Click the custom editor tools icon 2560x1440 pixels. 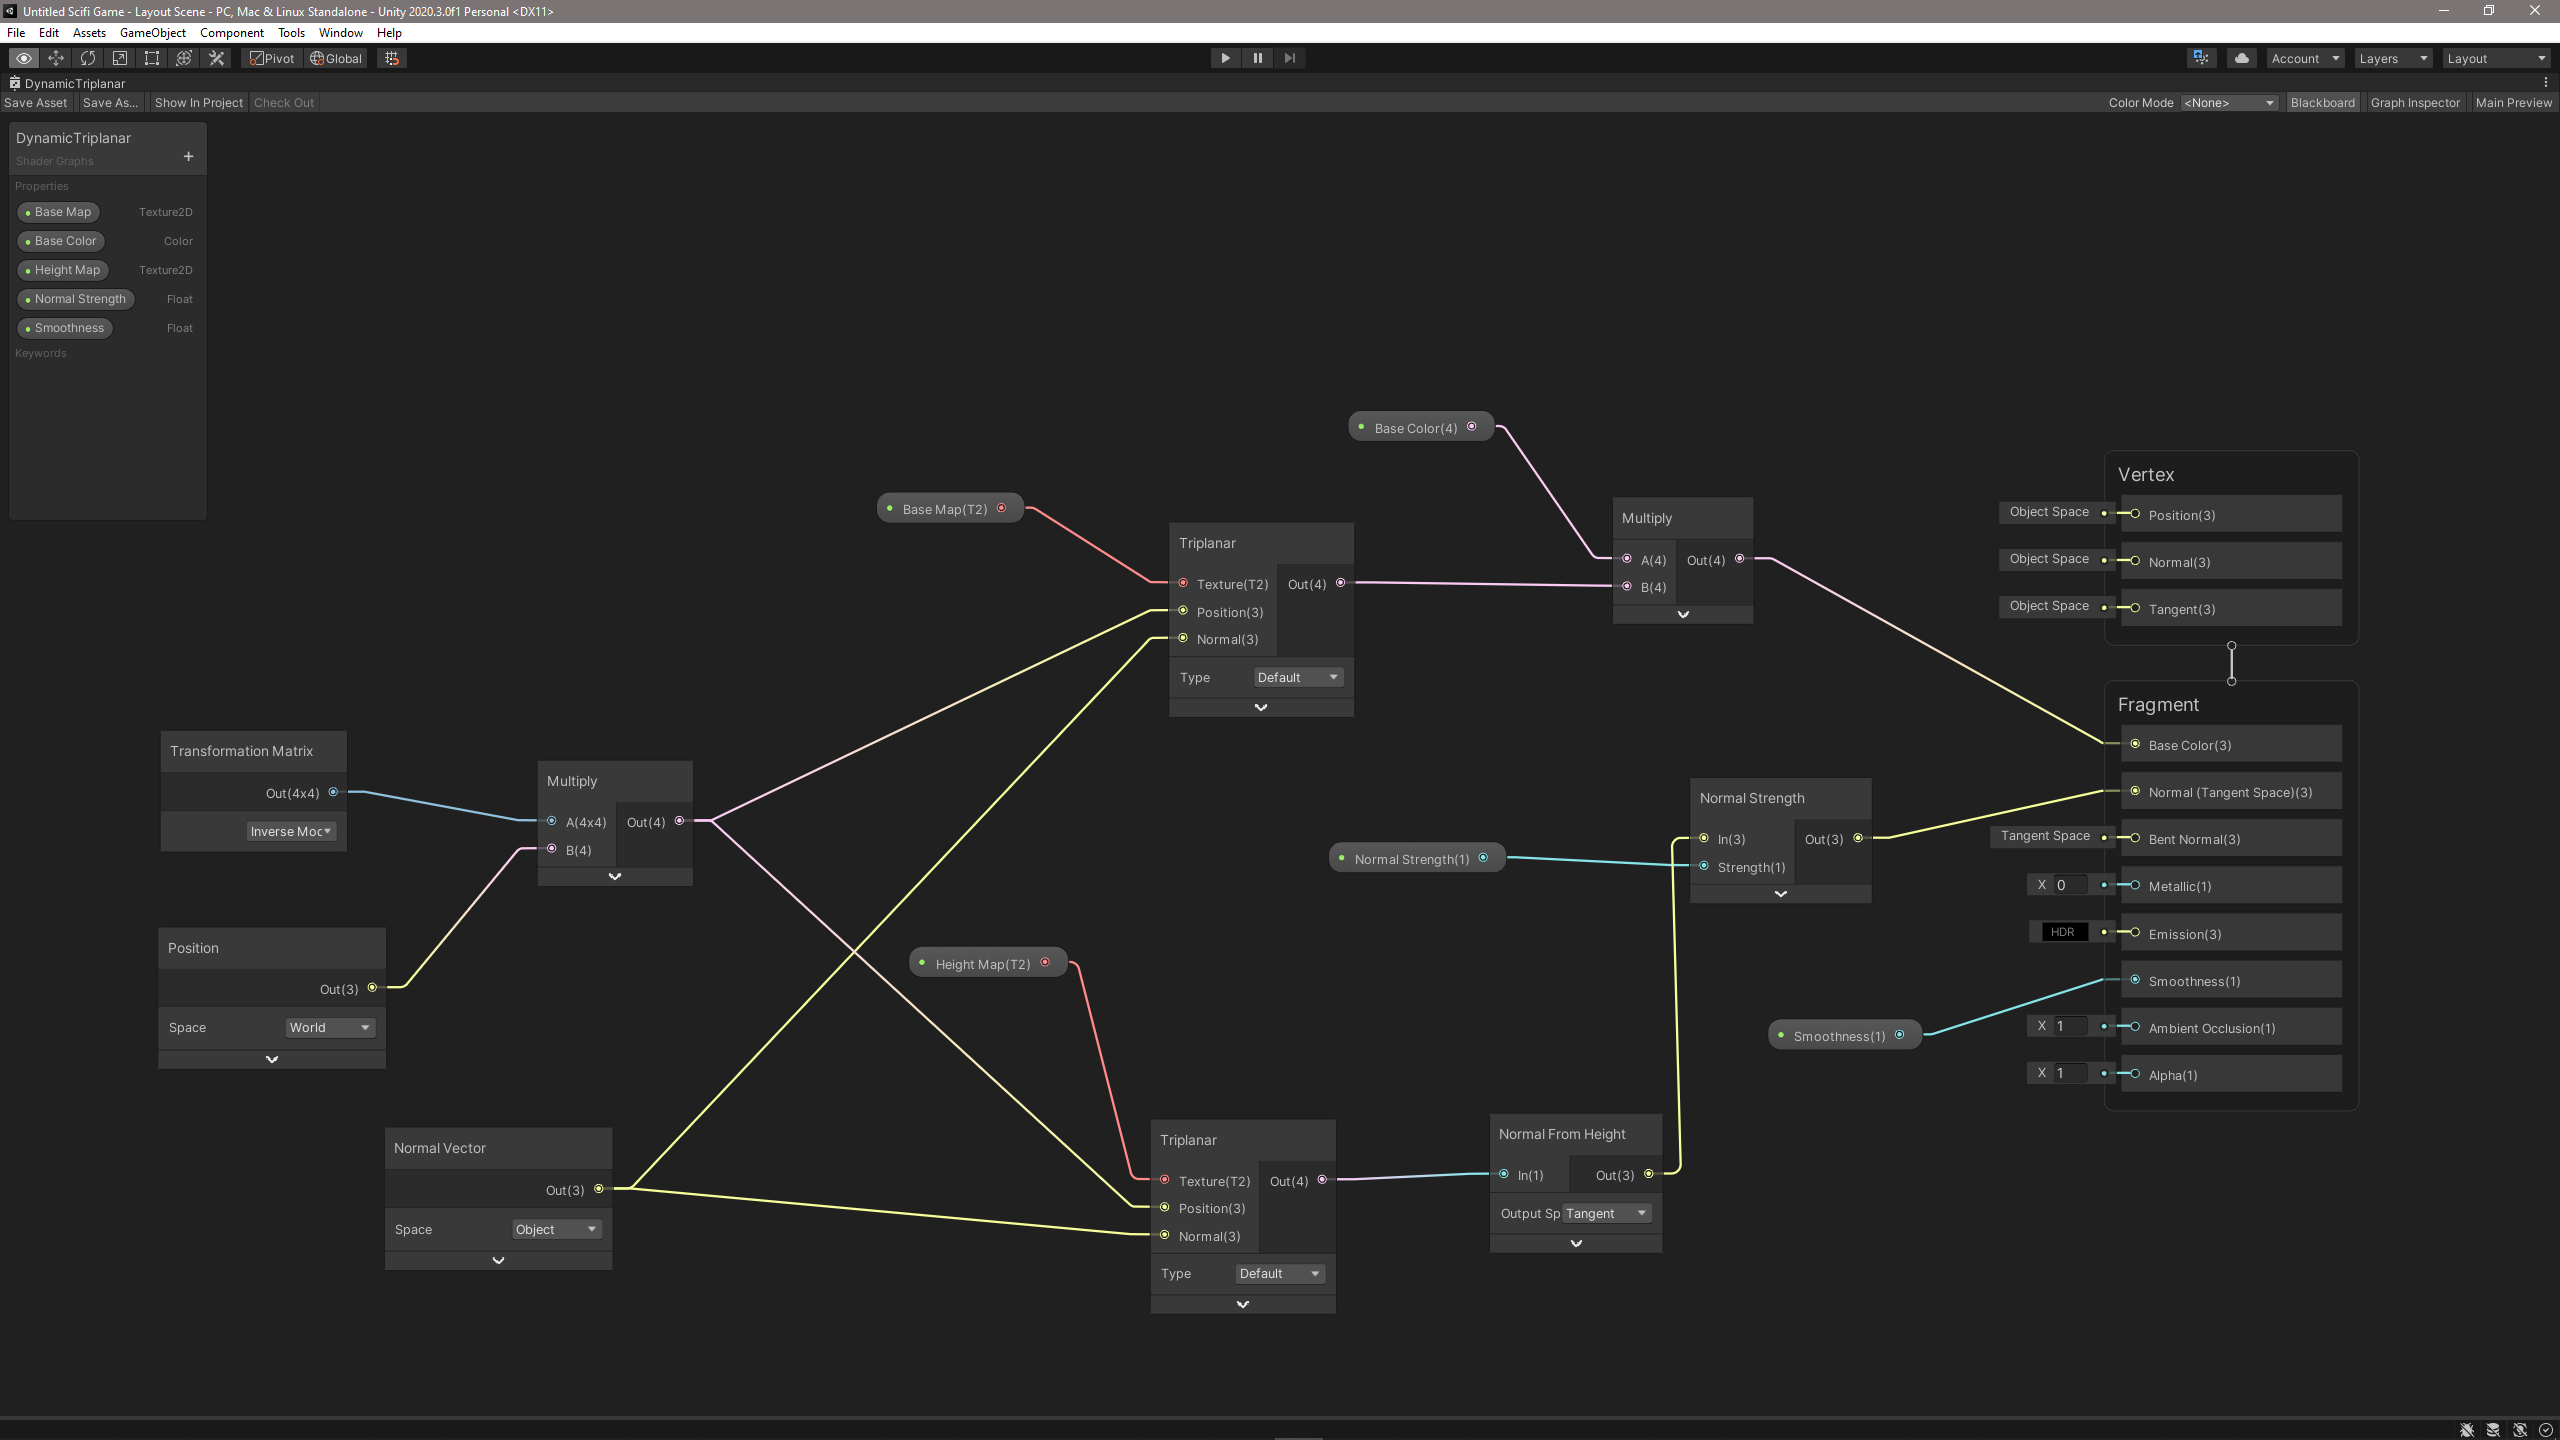(x=216, y=58)
